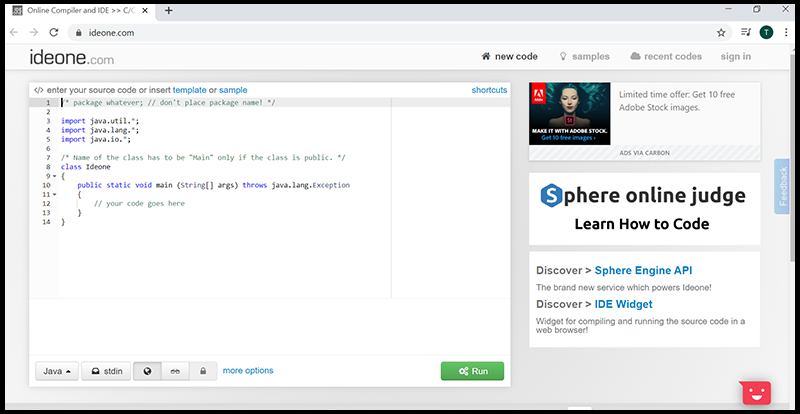The image size is (800, 414).
Task: Click the ideone.com logo
Action: (71, 57)
